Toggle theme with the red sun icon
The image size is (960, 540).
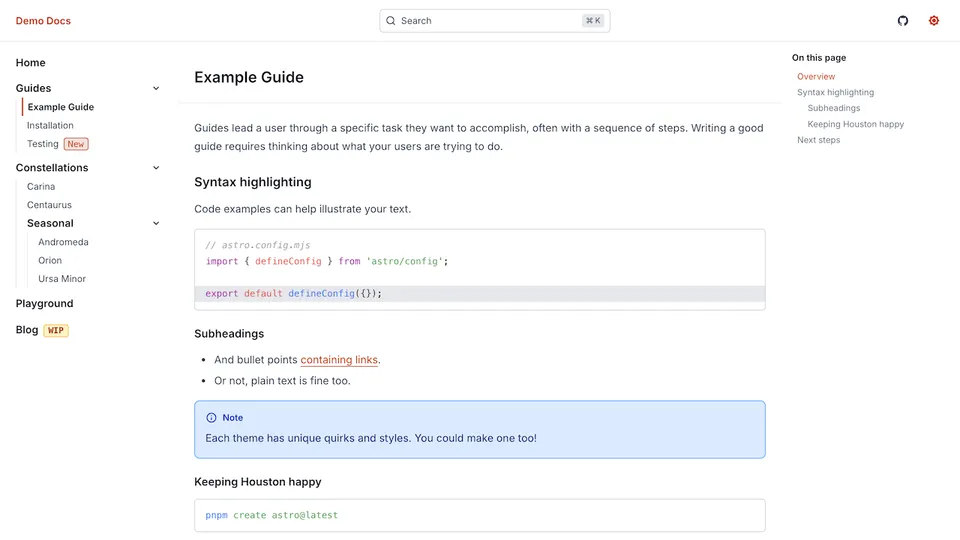(x=934, y=21)
